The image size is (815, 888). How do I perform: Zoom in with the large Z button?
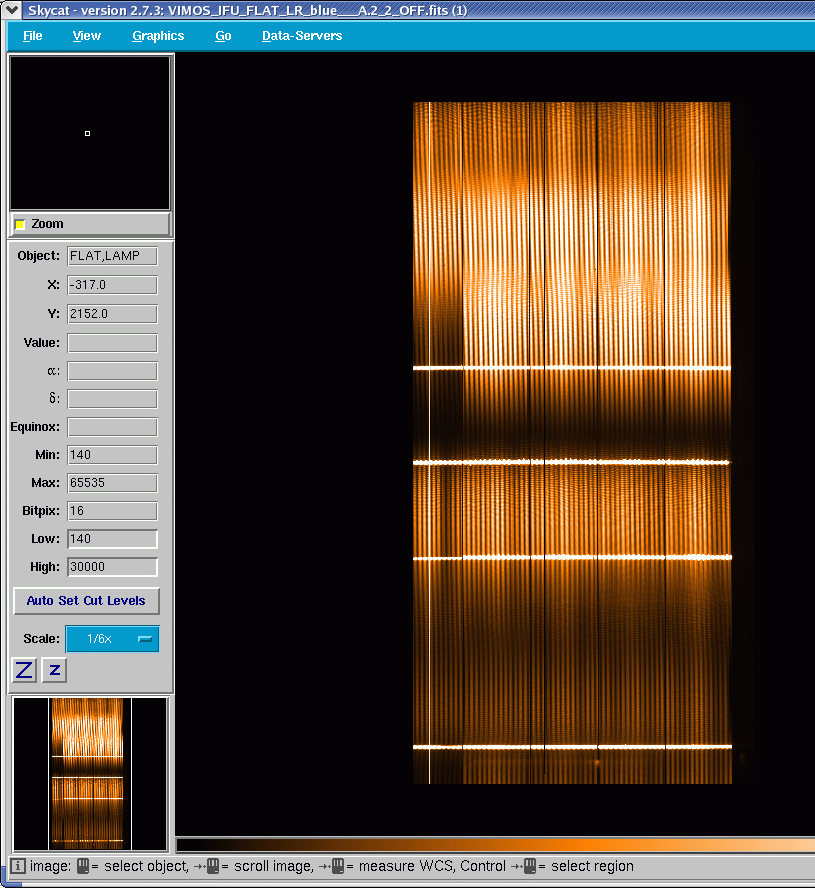[x=24, y=671]
